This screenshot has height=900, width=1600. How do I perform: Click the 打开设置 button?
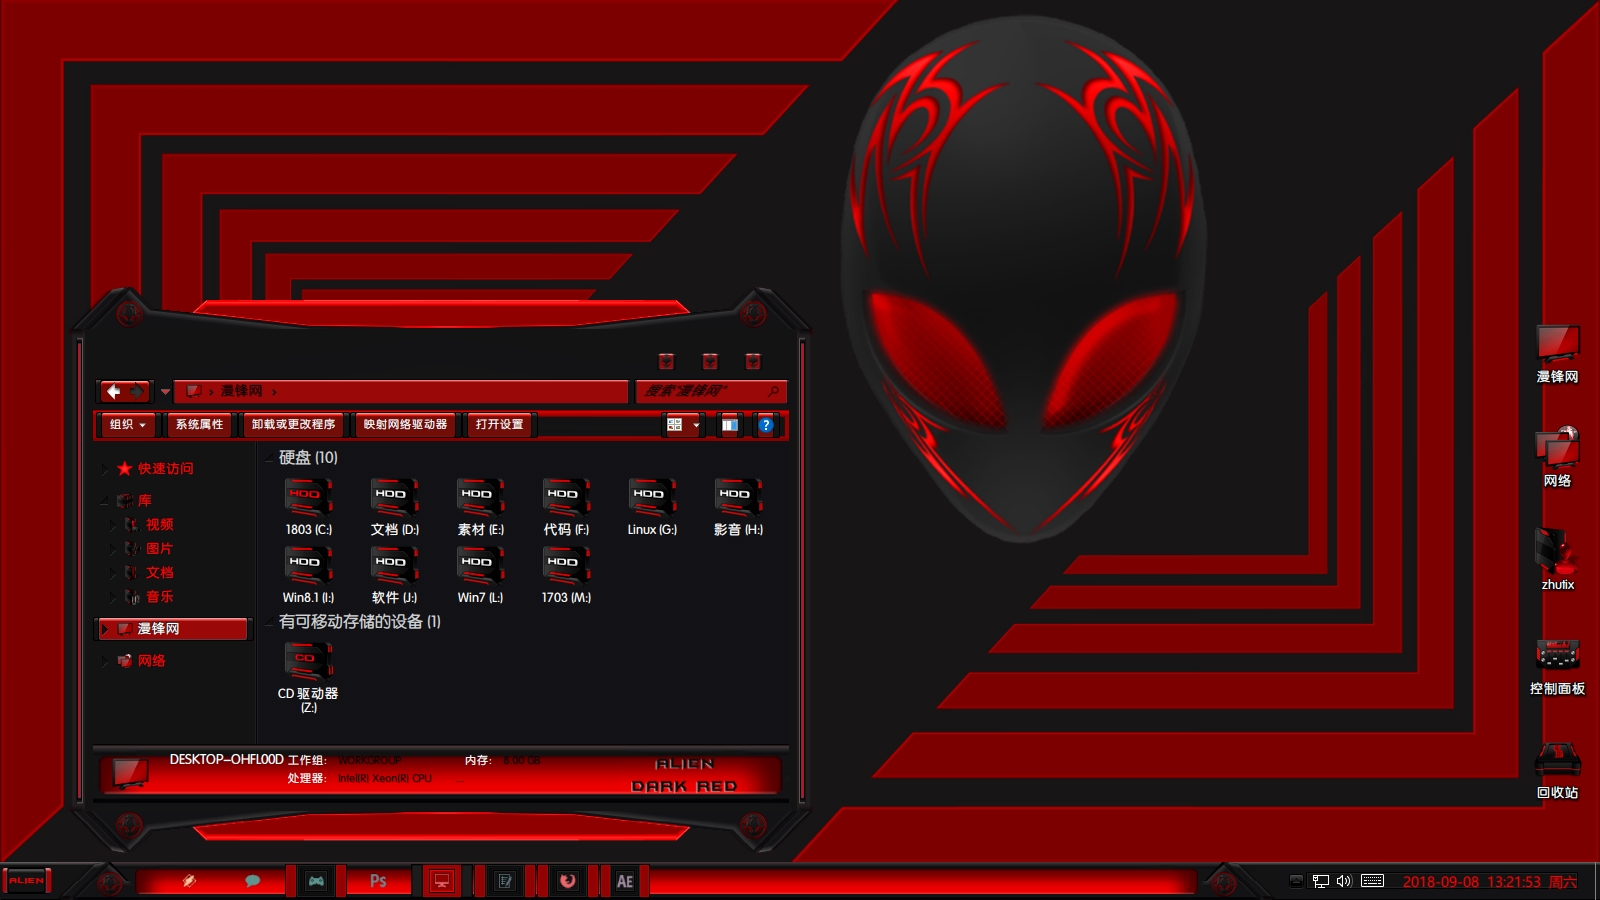tap(500, 425)
